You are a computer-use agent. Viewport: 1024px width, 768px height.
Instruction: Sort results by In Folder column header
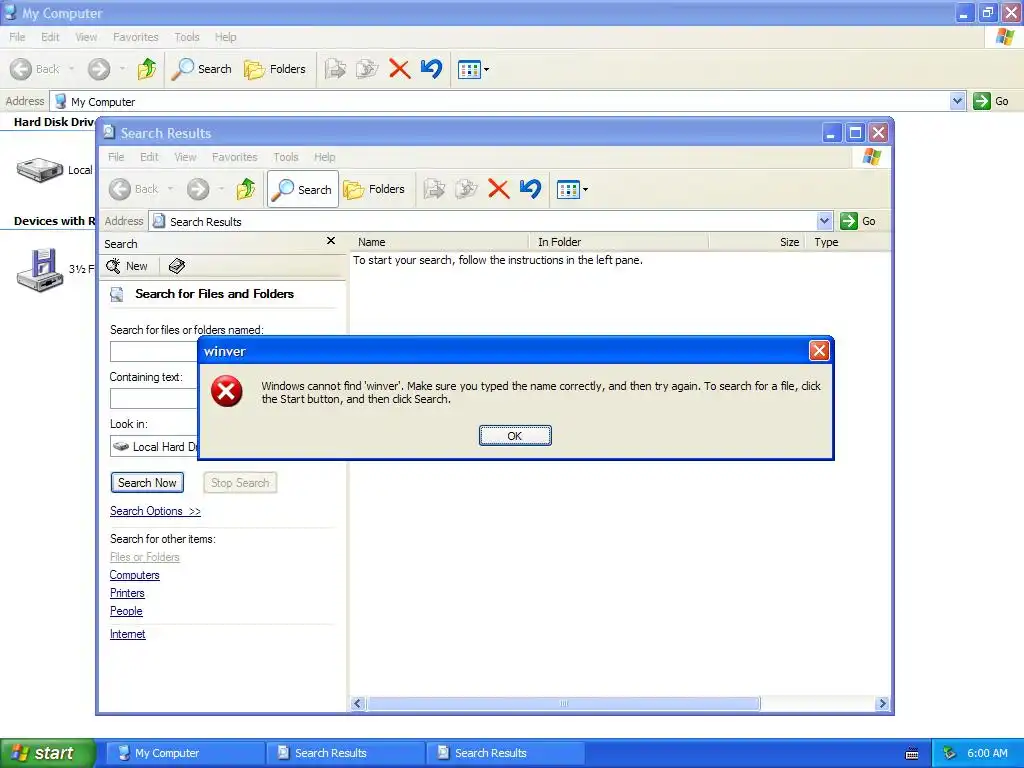coord(618,242)
